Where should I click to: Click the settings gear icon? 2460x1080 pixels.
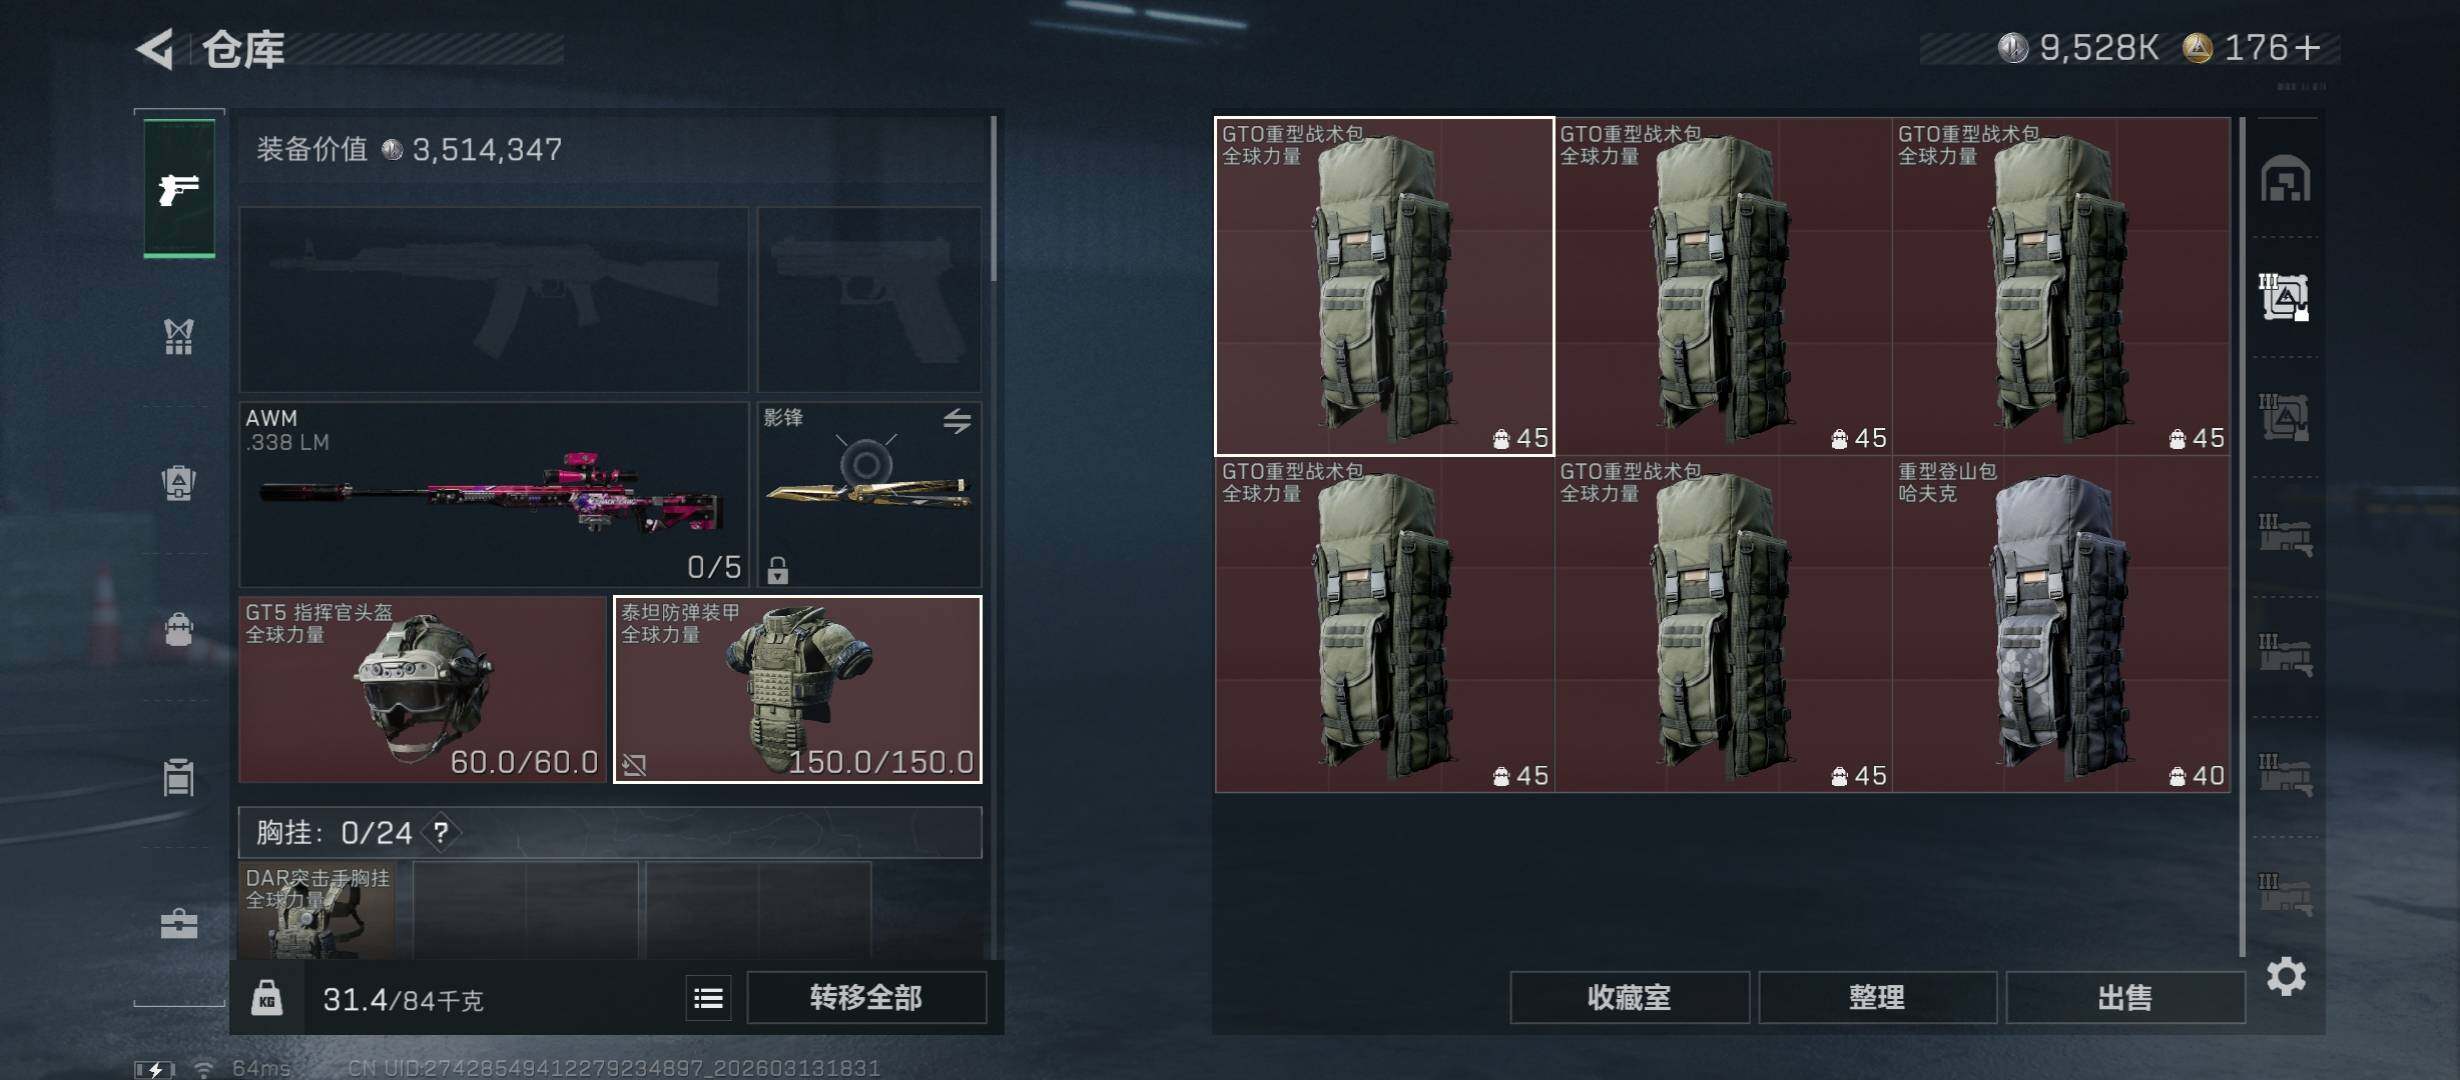tap(2286, 976)
